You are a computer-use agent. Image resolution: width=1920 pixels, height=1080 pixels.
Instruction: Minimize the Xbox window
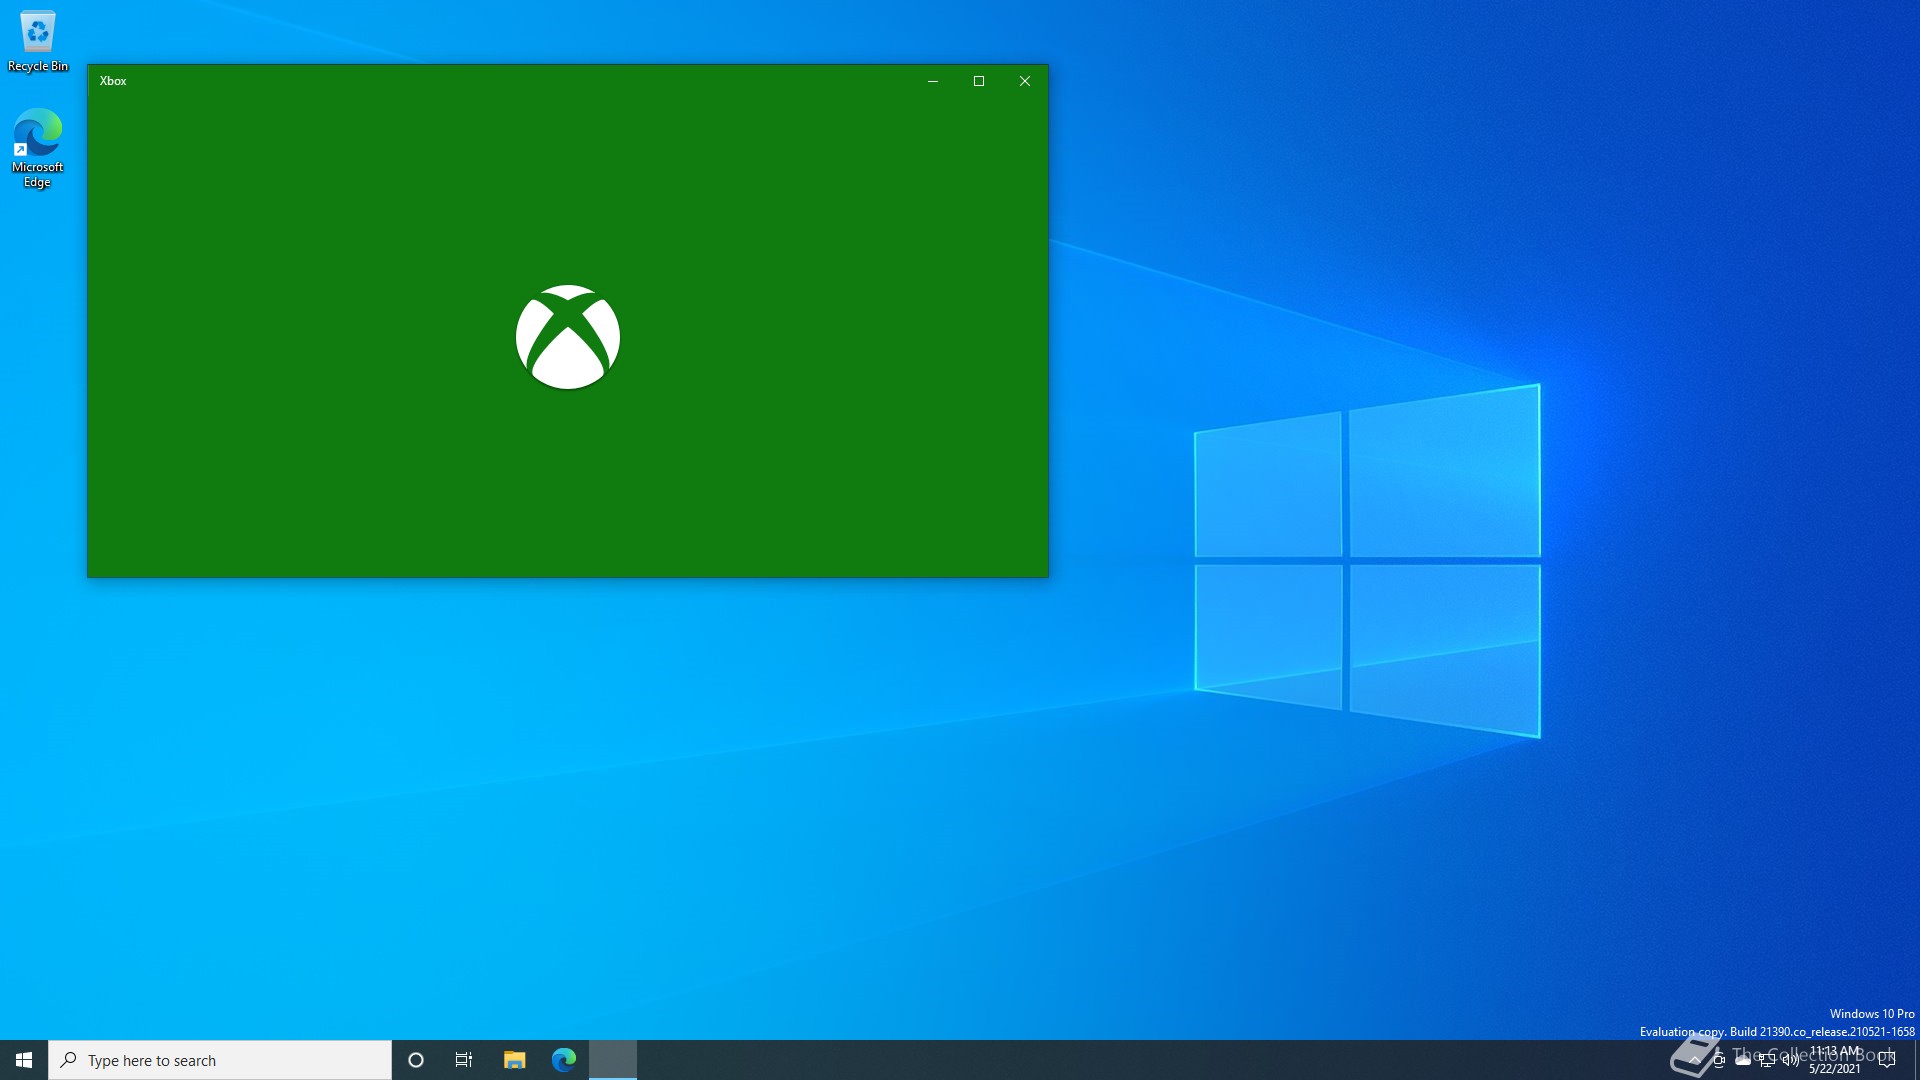933,81
